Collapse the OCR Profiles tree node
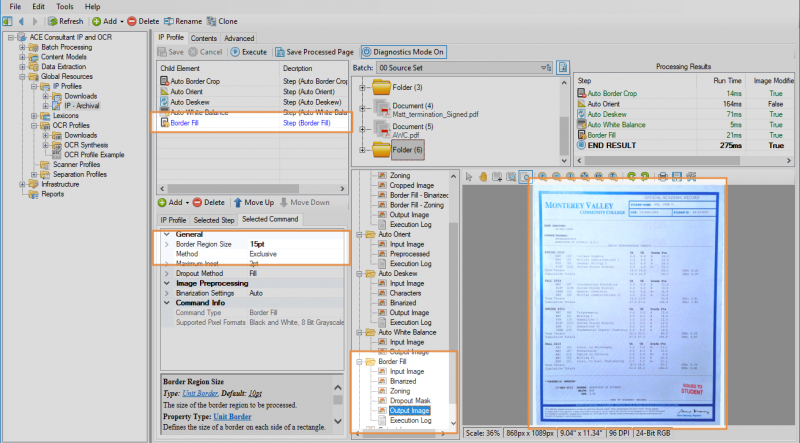Image resolution: width=800 pixels, height=443 pixels. click(x=34, y=126)
